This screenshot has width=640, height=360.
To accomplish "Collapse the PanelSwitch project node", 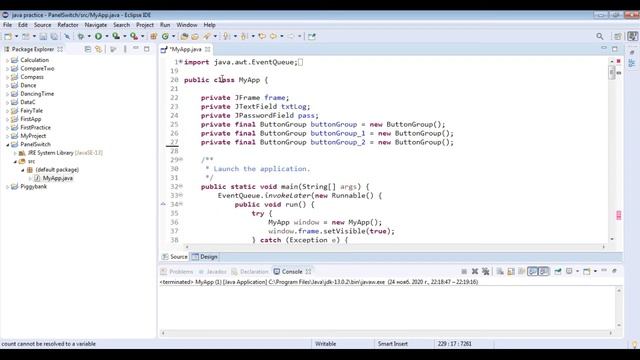I will tap(7, 144).
